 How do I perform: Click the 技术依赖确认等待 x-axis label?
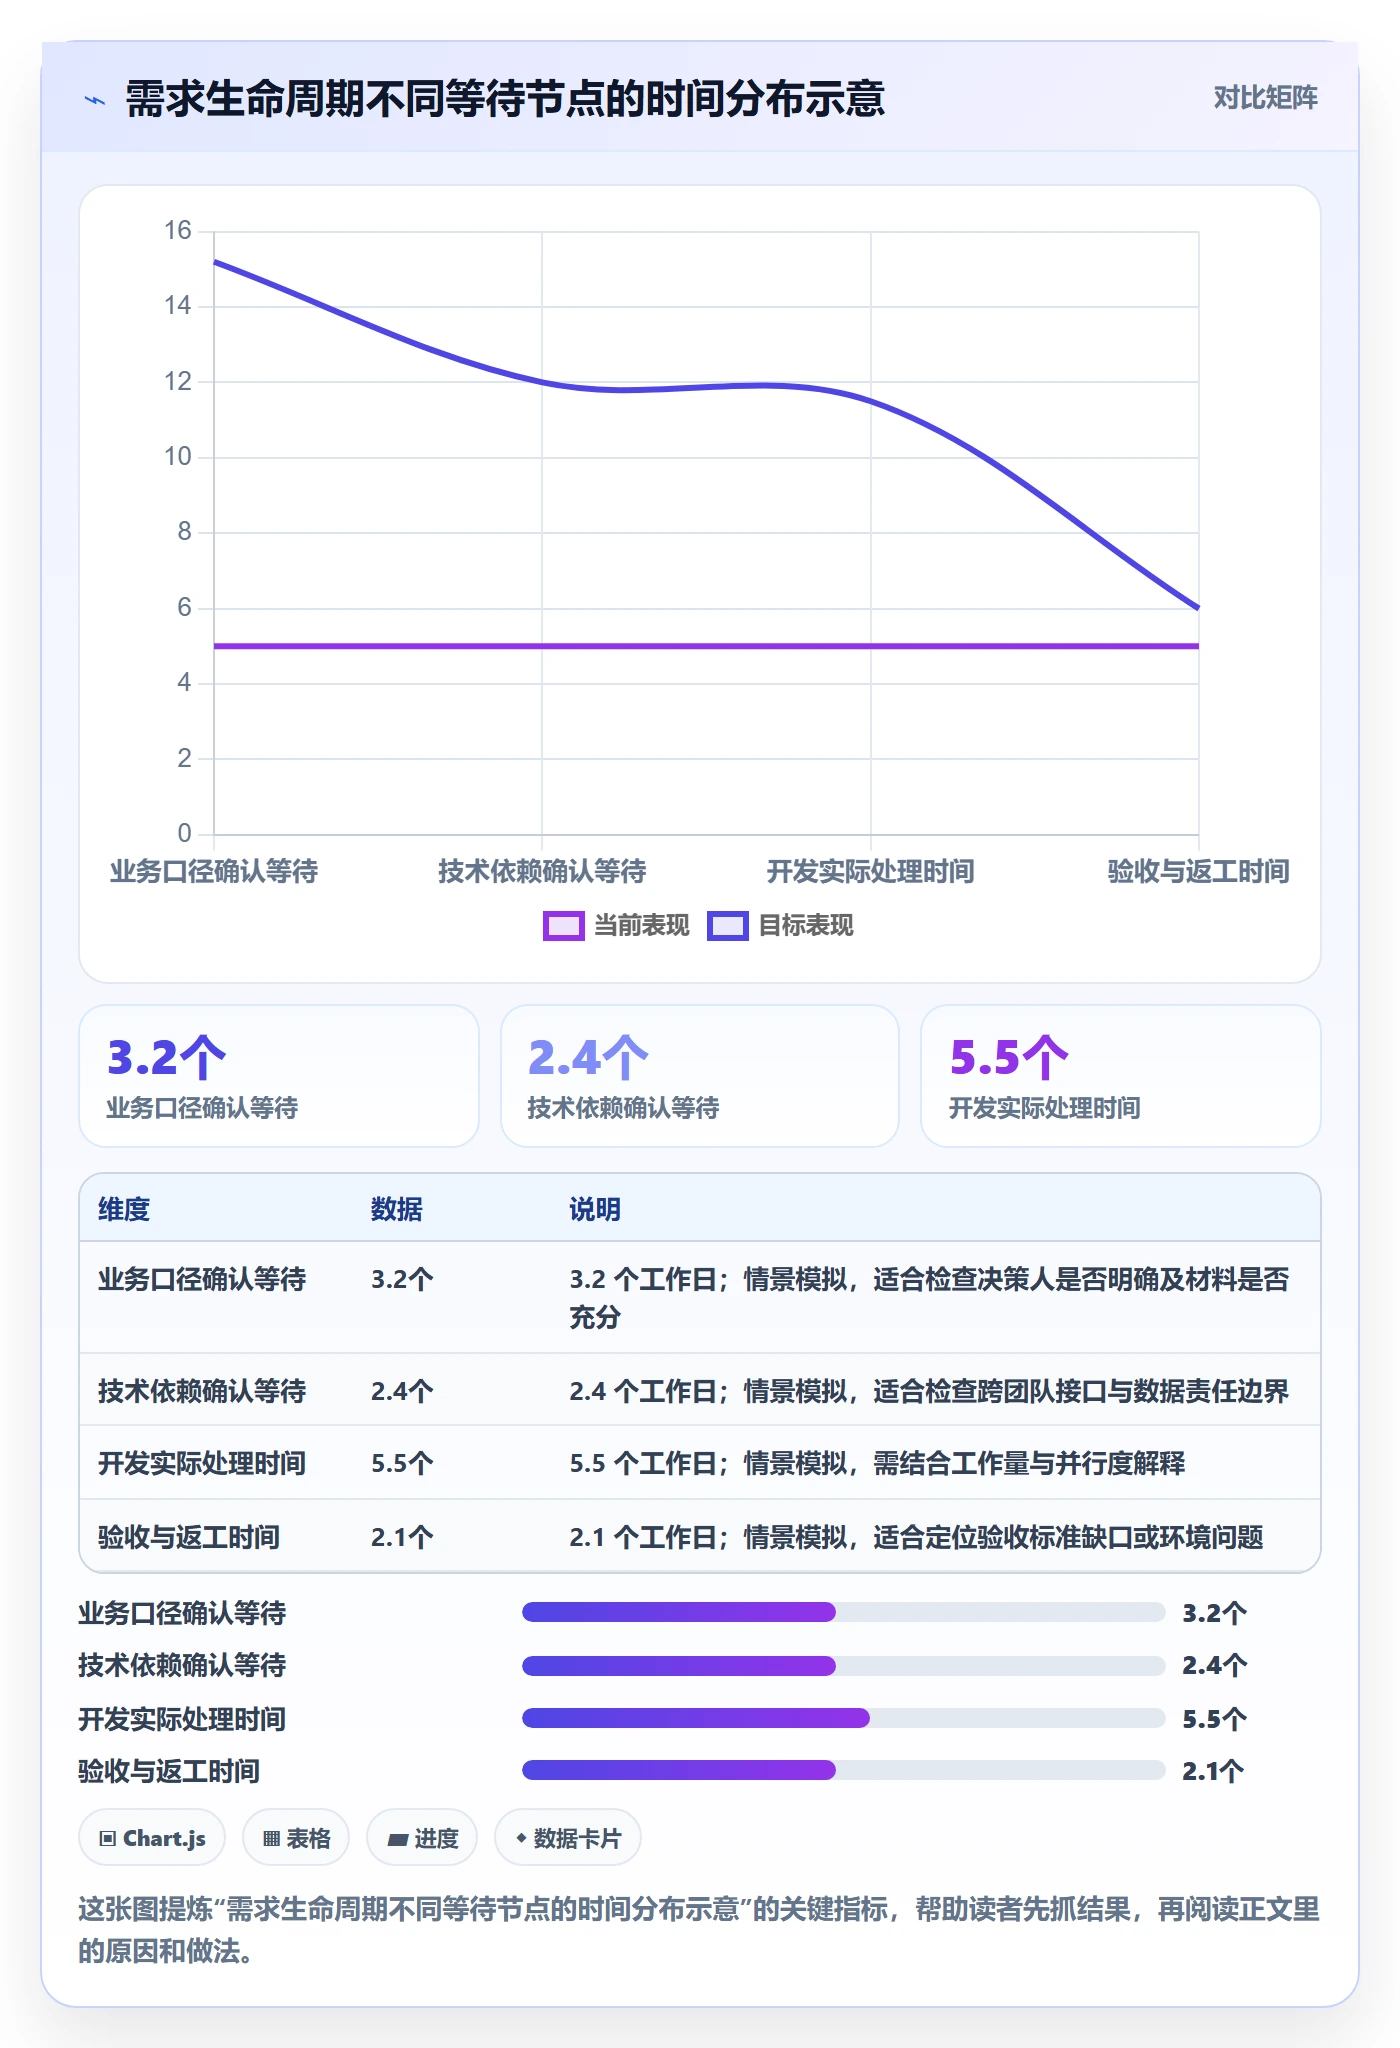point(542,871)
